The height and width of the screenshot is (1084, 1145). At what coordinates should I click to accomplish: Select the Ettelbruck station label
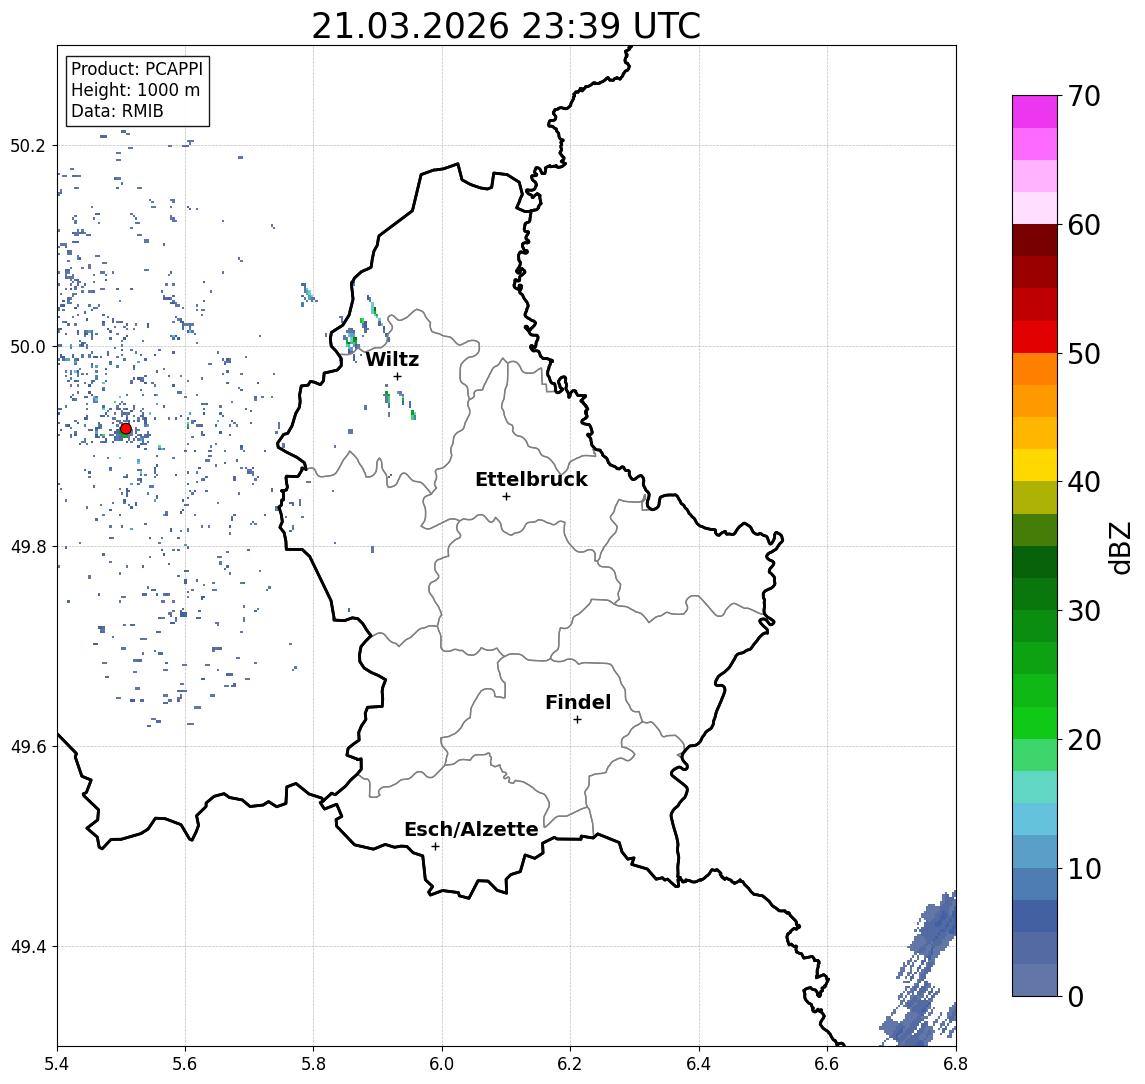point(531,479)
